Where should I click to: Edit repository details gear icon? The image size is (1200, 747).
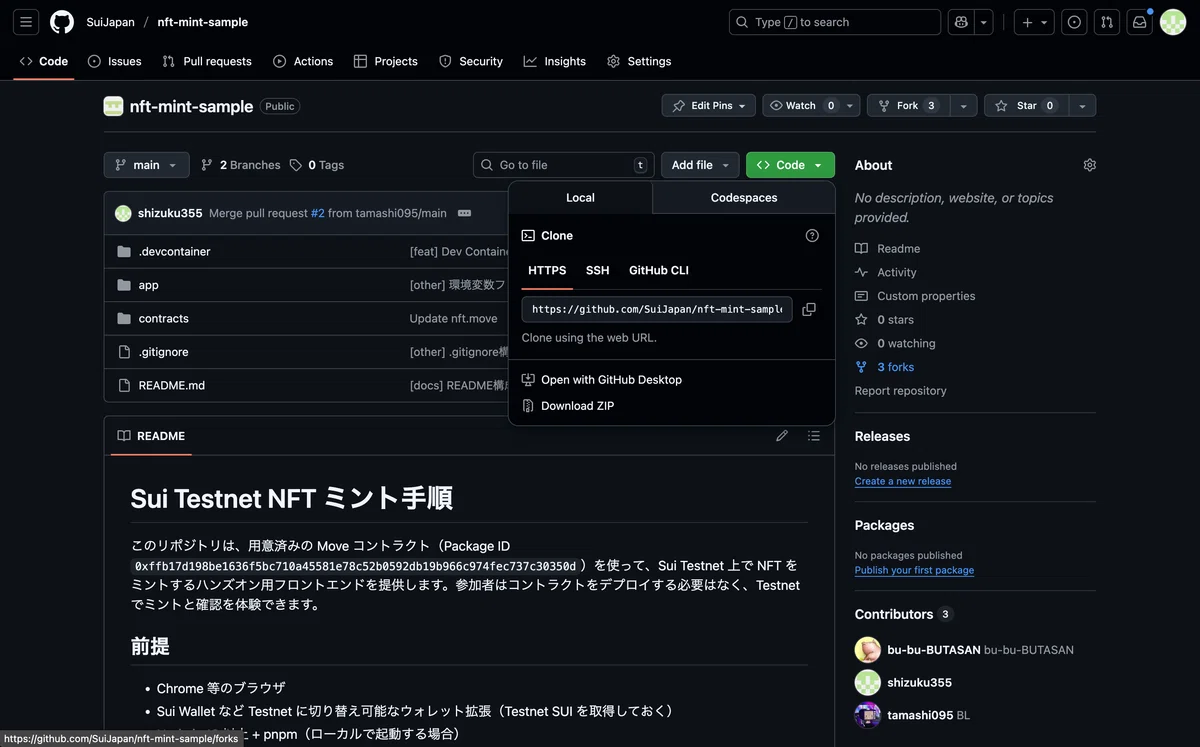pyautogui.click(x=1090, y=165)
